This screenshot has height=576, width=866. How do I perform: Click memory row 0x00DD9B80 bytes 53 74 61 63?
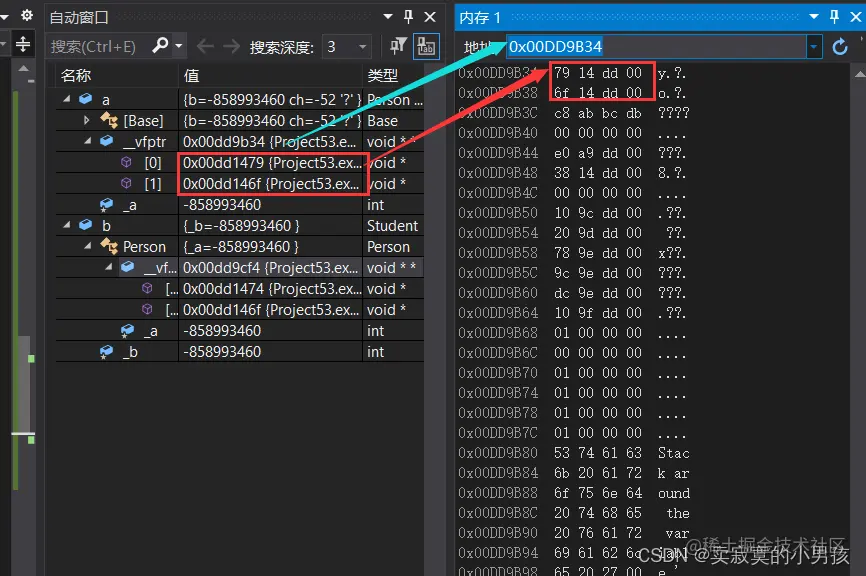point(598,453)
